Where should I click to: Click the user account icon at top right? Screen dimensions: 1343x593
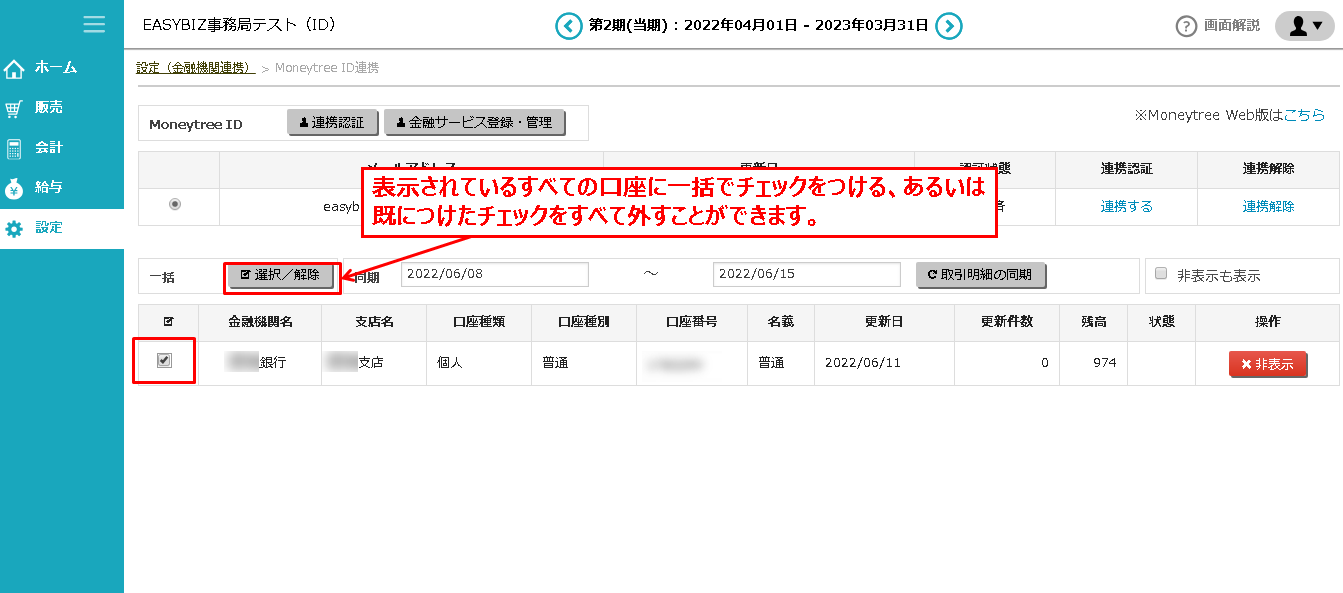pyautogui.click(x=1300, y=25)
